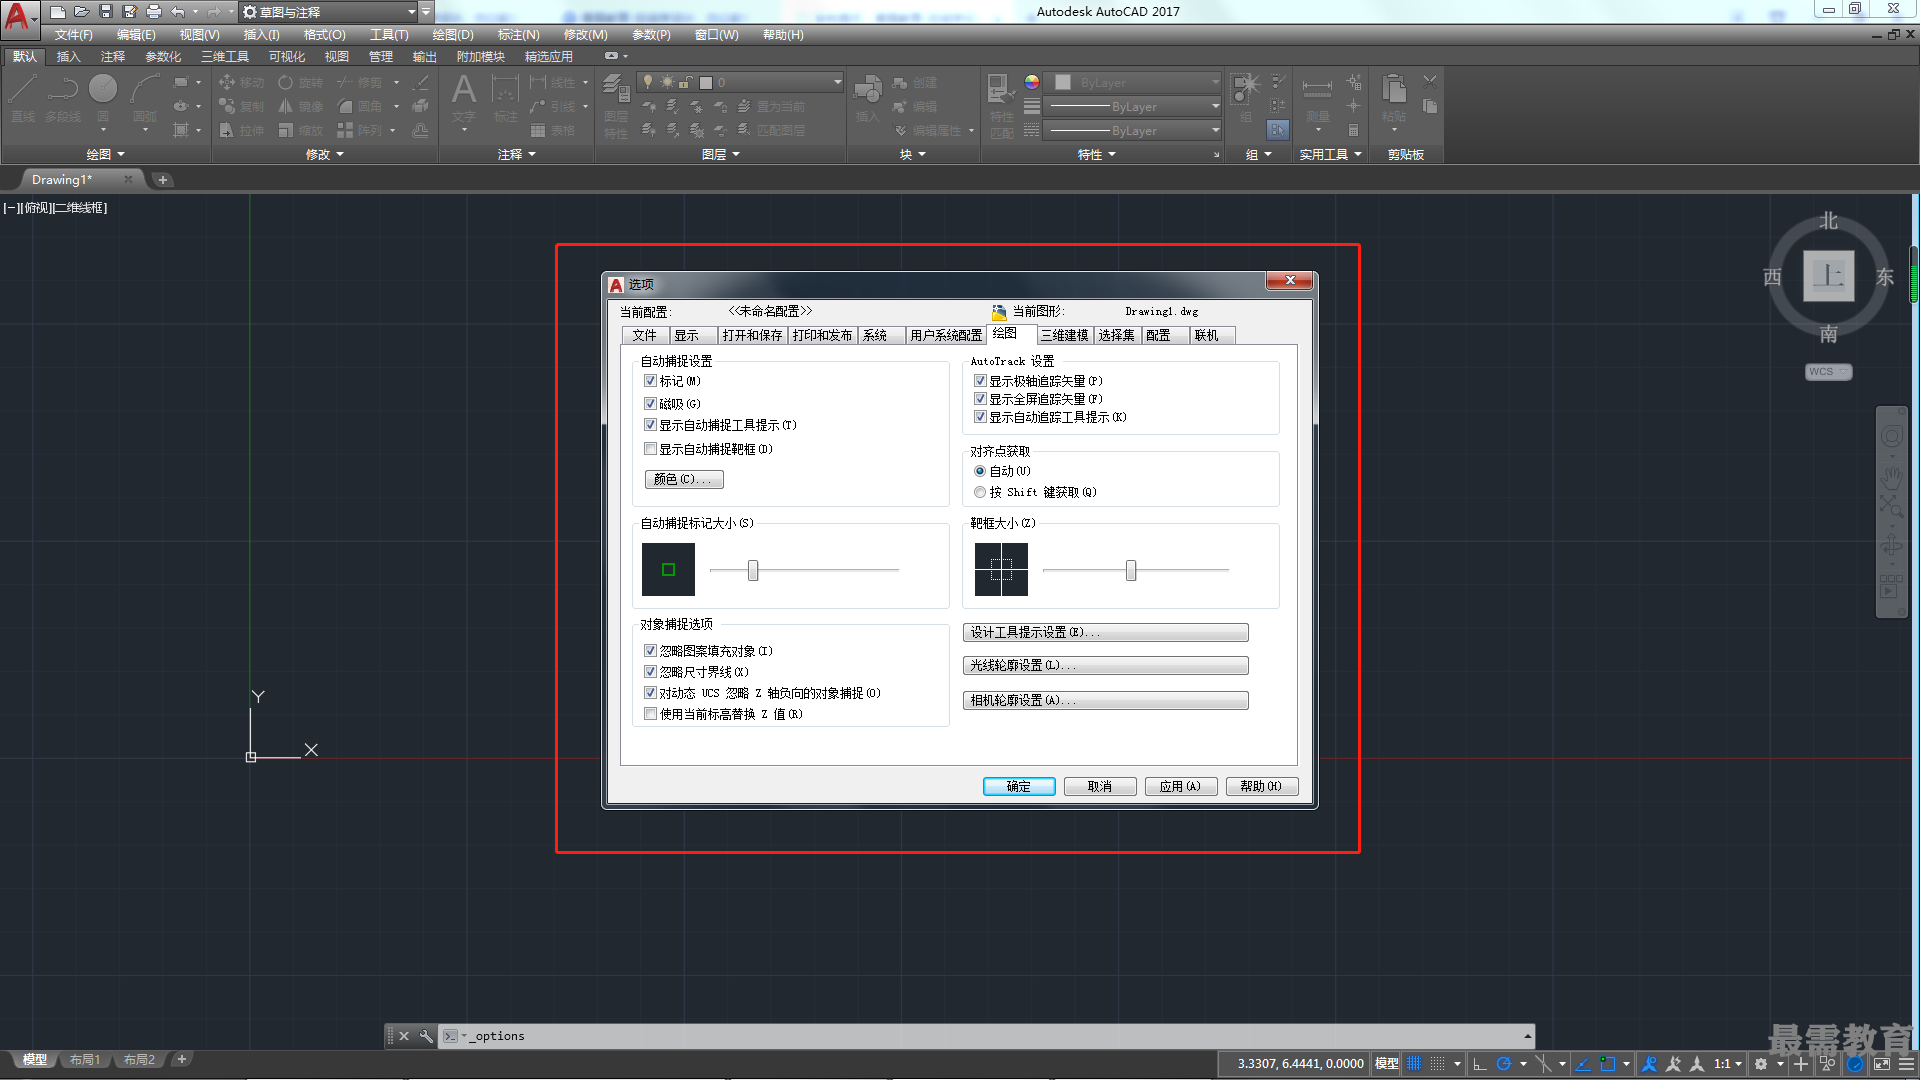
Task: Click the Save icon in quick access toolbar
Action: point(106,12)
